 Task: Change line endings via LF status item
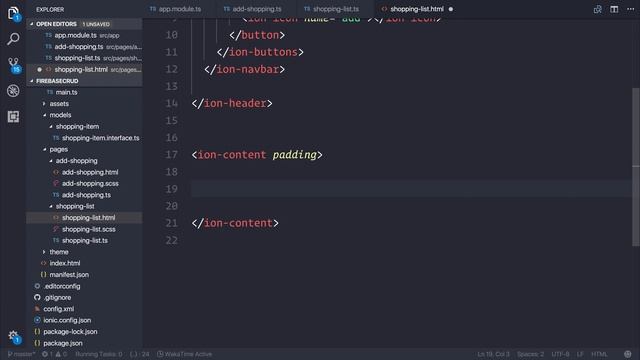pos(580,354)
